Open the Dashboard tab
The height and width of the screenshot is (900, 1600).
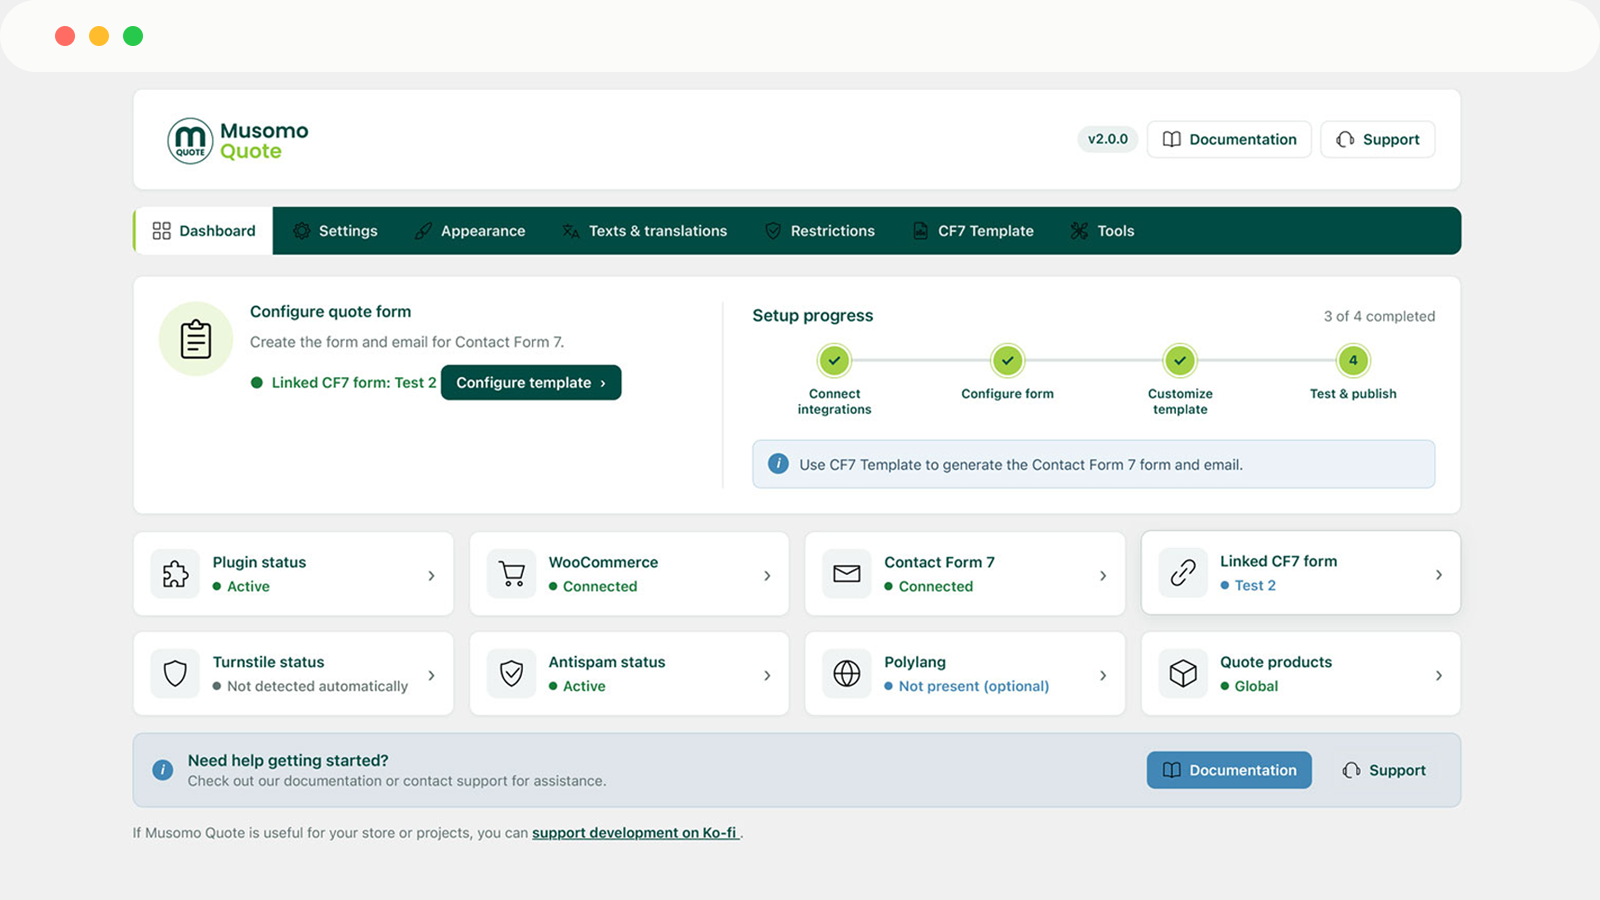click(x=204, y=231)
